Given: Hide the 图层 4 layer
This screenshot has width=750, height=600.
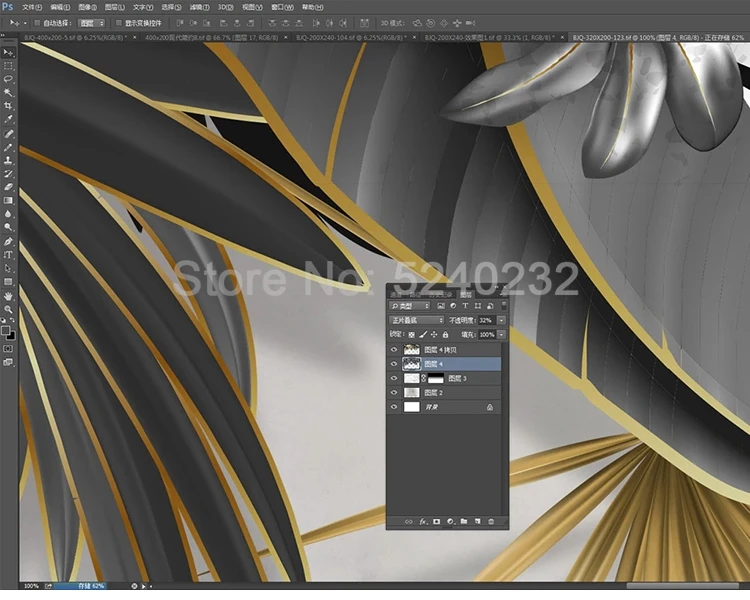Looking at the screenshot, I should point(394,364).
